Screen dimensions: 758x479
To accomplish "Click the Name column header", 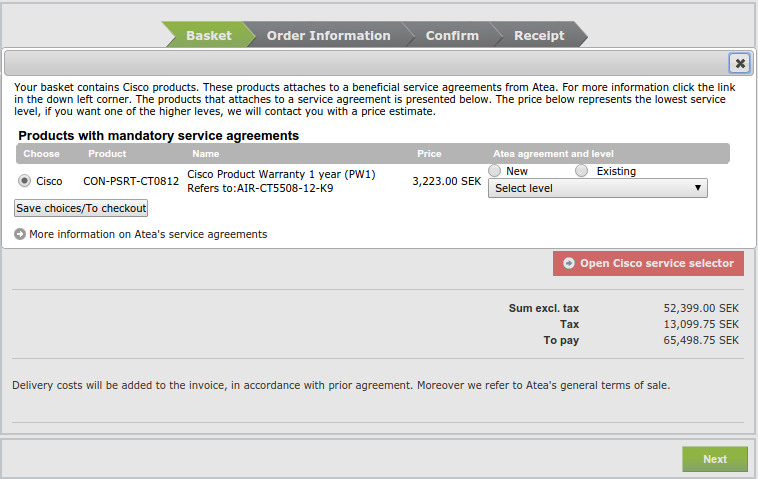I will tap(205, 154).
